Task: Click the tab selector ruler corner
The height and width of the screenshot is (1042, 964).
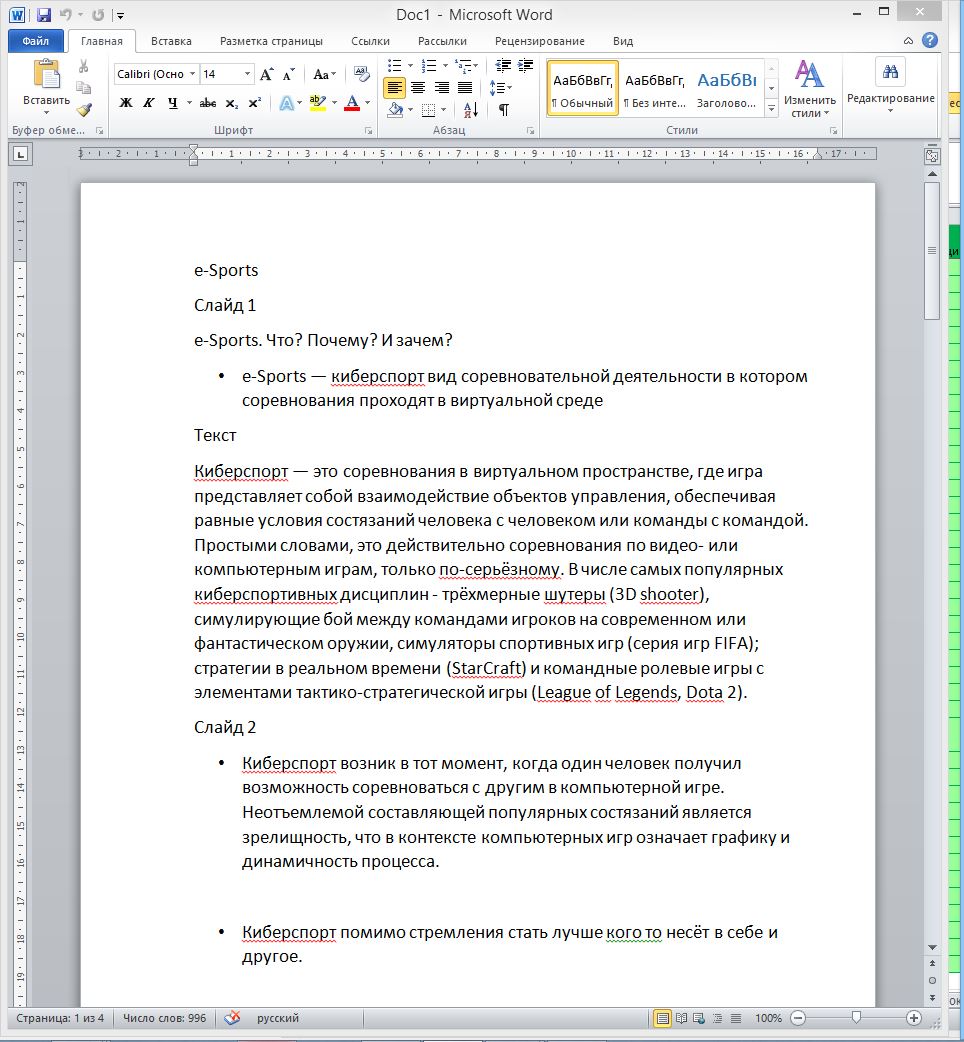Action: click(21, 154)
